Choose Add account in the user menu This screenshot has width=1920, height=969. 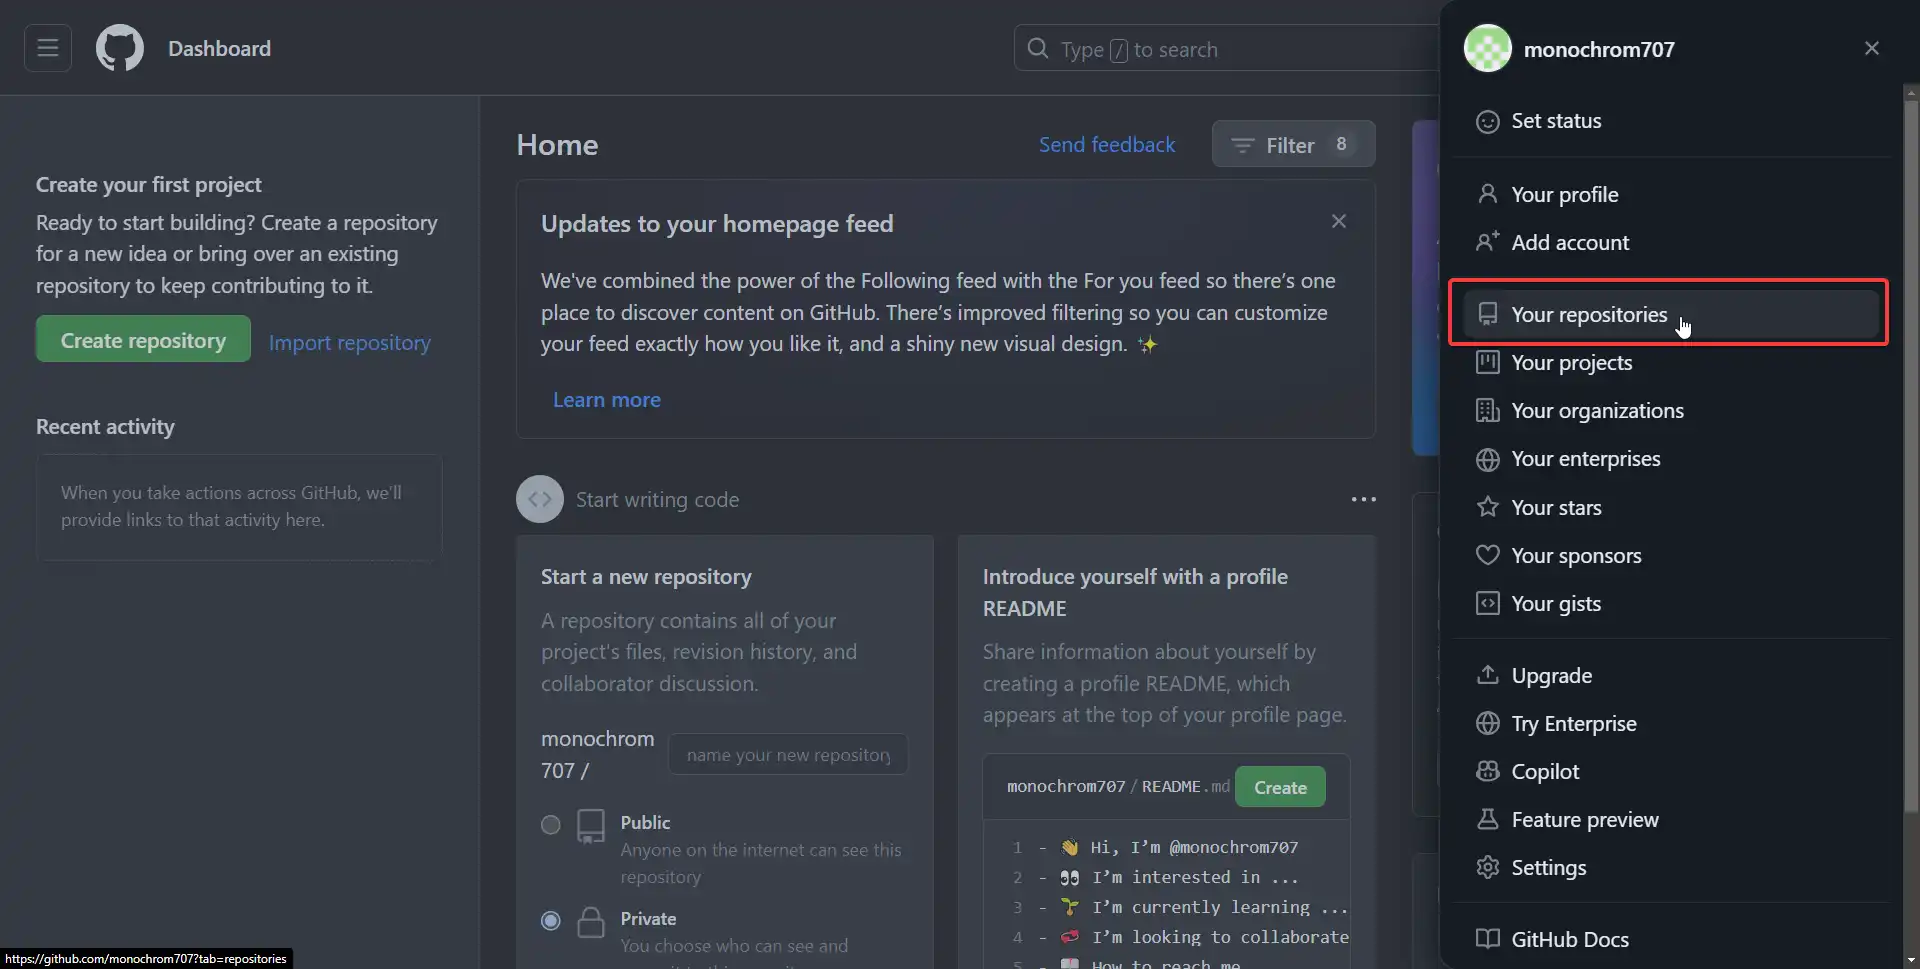[x=1670, y=242]
